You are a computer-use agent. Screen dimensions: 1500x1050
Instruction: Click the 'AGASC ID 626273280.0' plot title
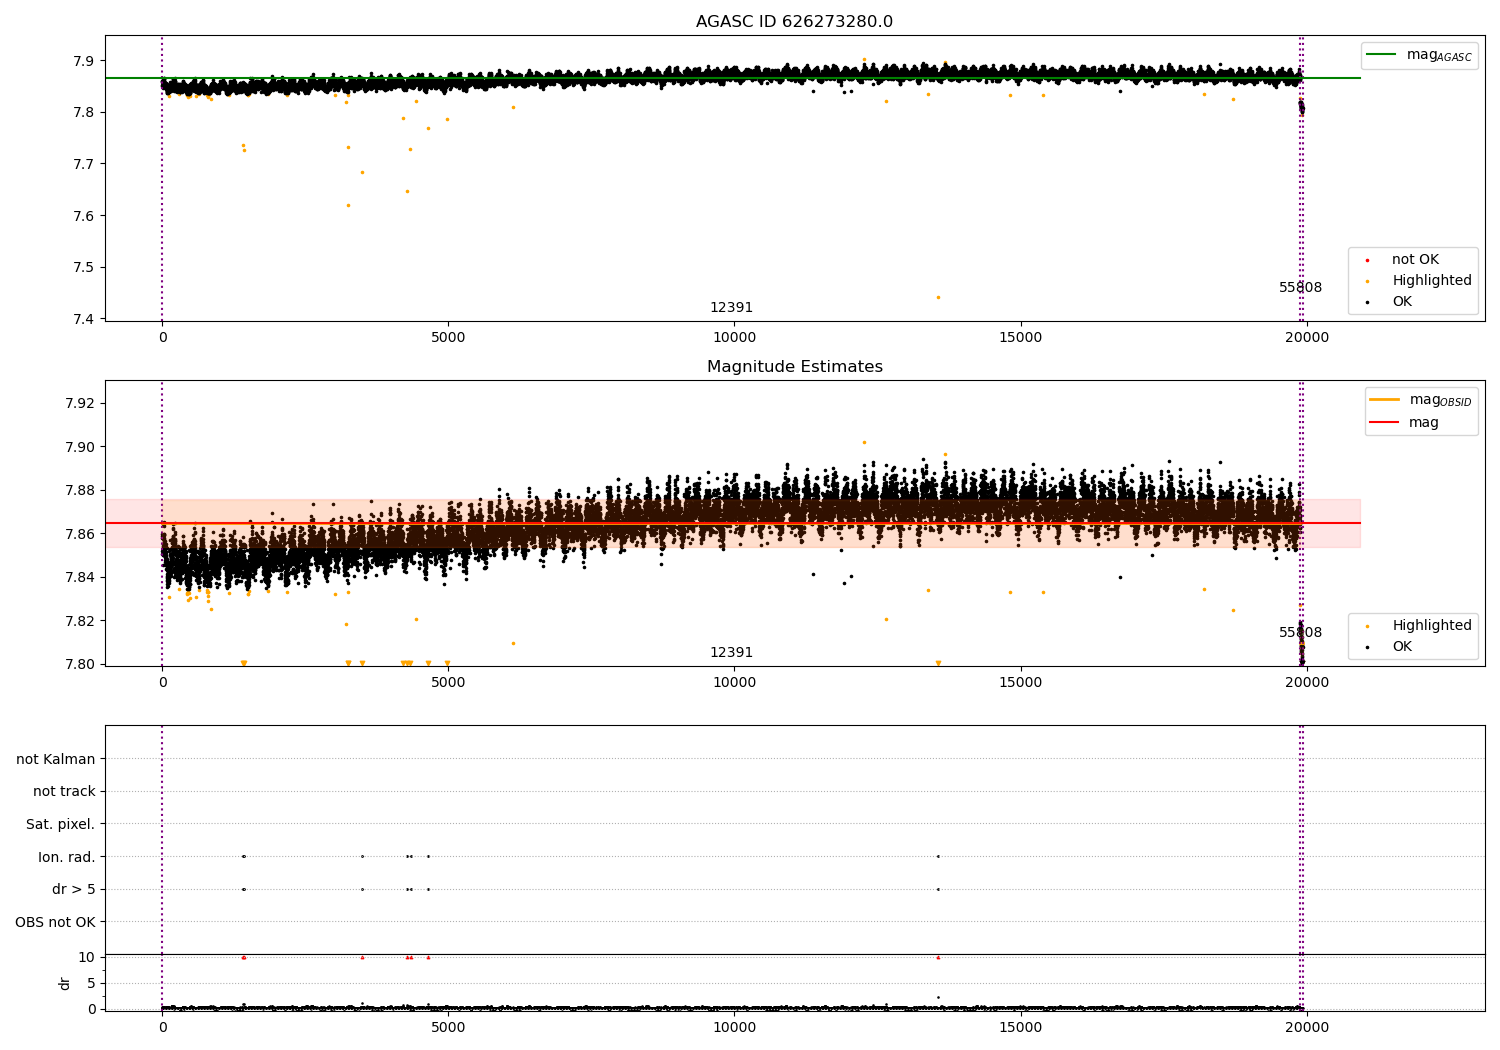click(x=794, y=22)
